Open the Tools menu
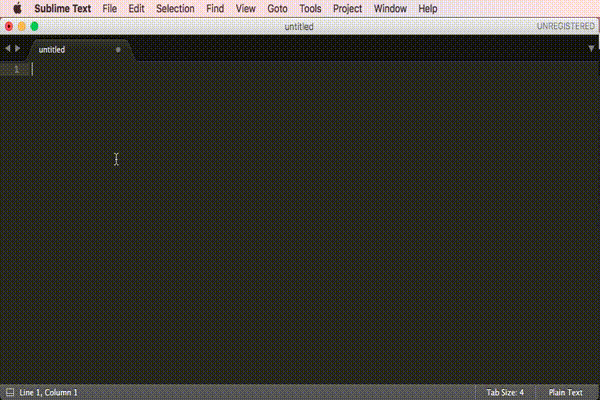600x400 pixels. [x=310, y=8]
